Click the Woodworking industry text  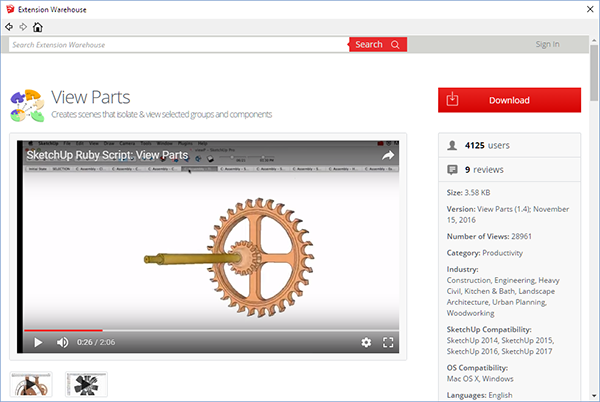(x=470, y=313)
